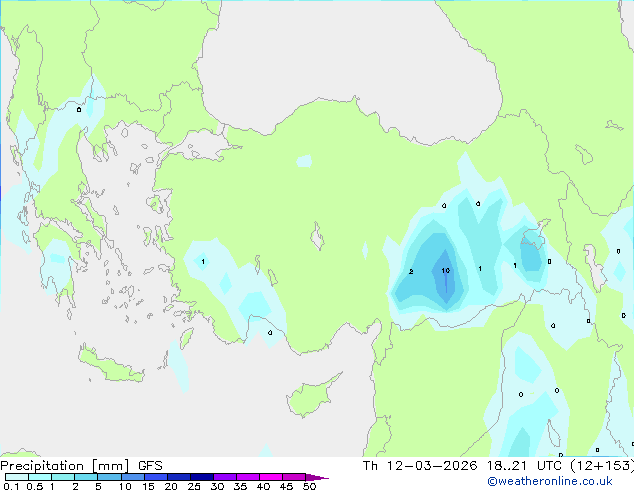Click the 'Precipitation [mm]' title label

(65, 466)
